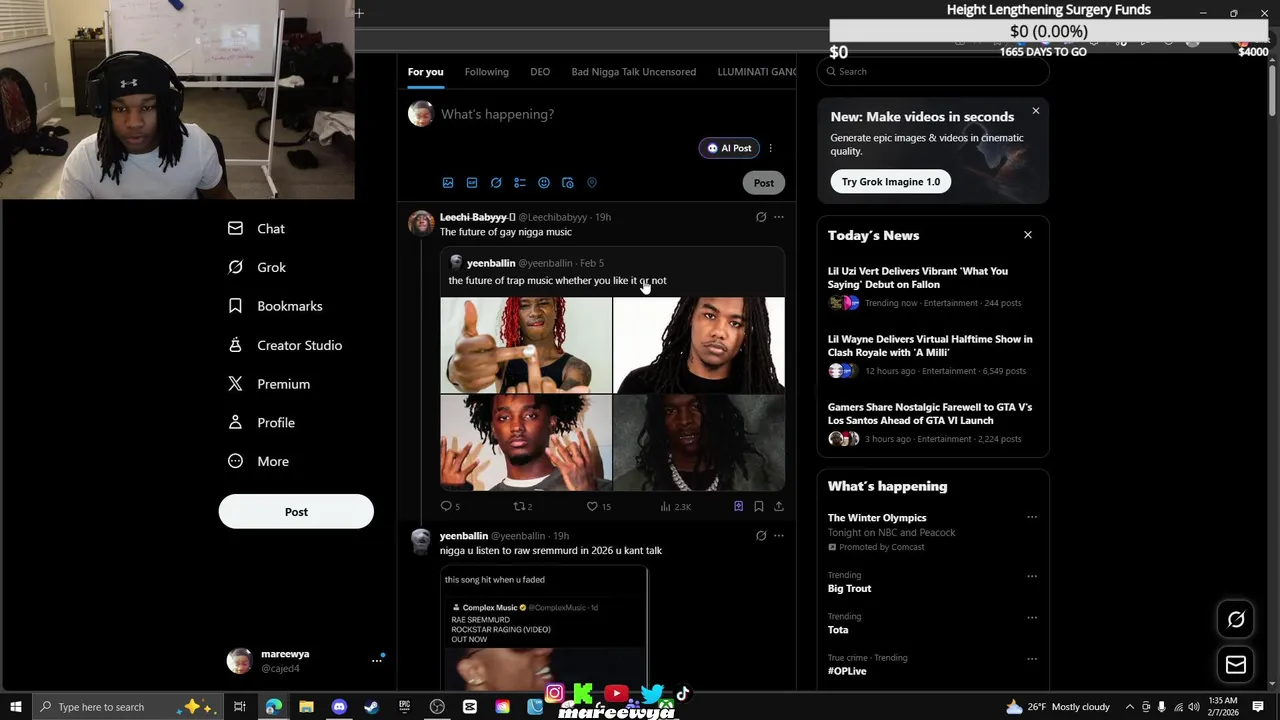Click Post button in the composer
1280x720 pixels.
[763, 183]
